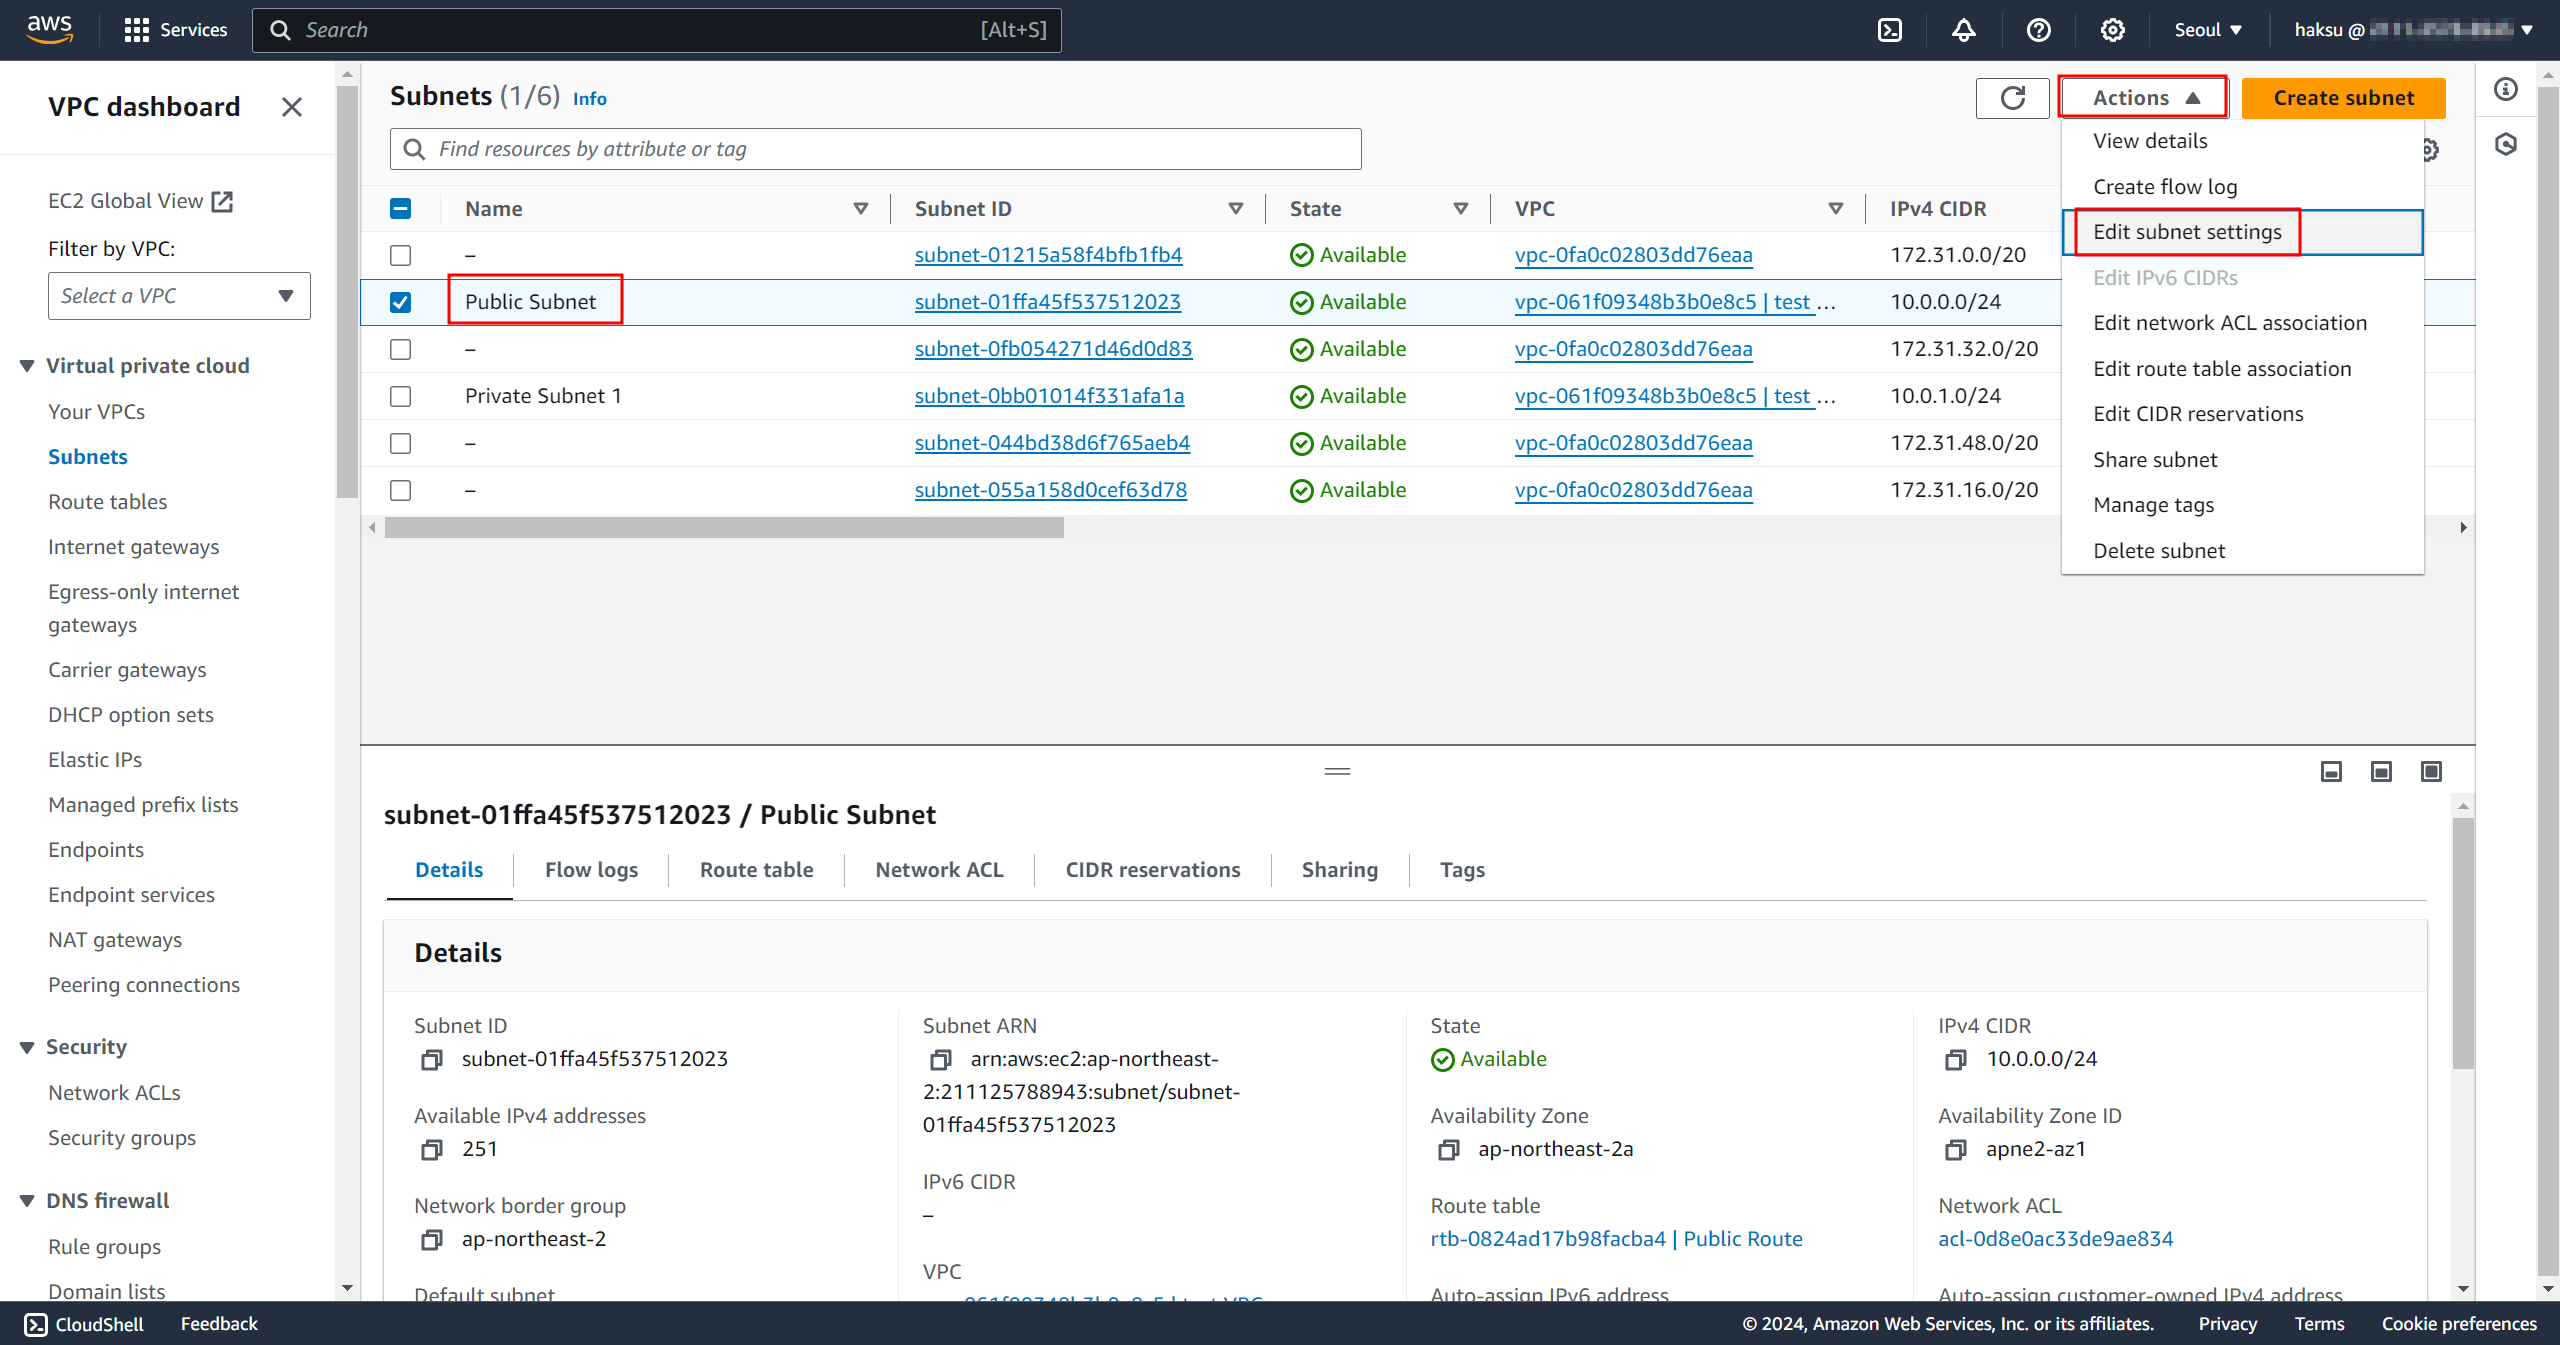The height and width of the screenshot is (1345, 2560).
Task: Uncheck the Public Subnet row checkbox
Action: point(400,302)
